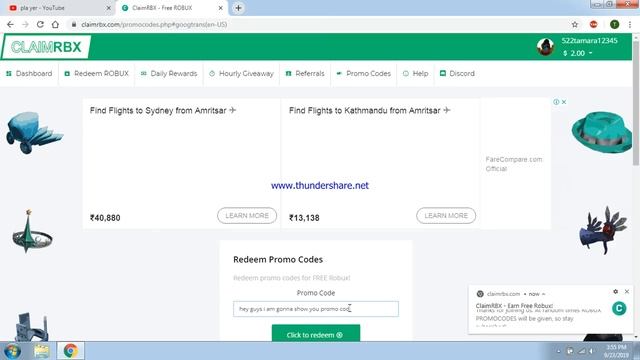Screen dimensions: 640x360
Task: Go to Daily Rewards
Action: point(169,73)
